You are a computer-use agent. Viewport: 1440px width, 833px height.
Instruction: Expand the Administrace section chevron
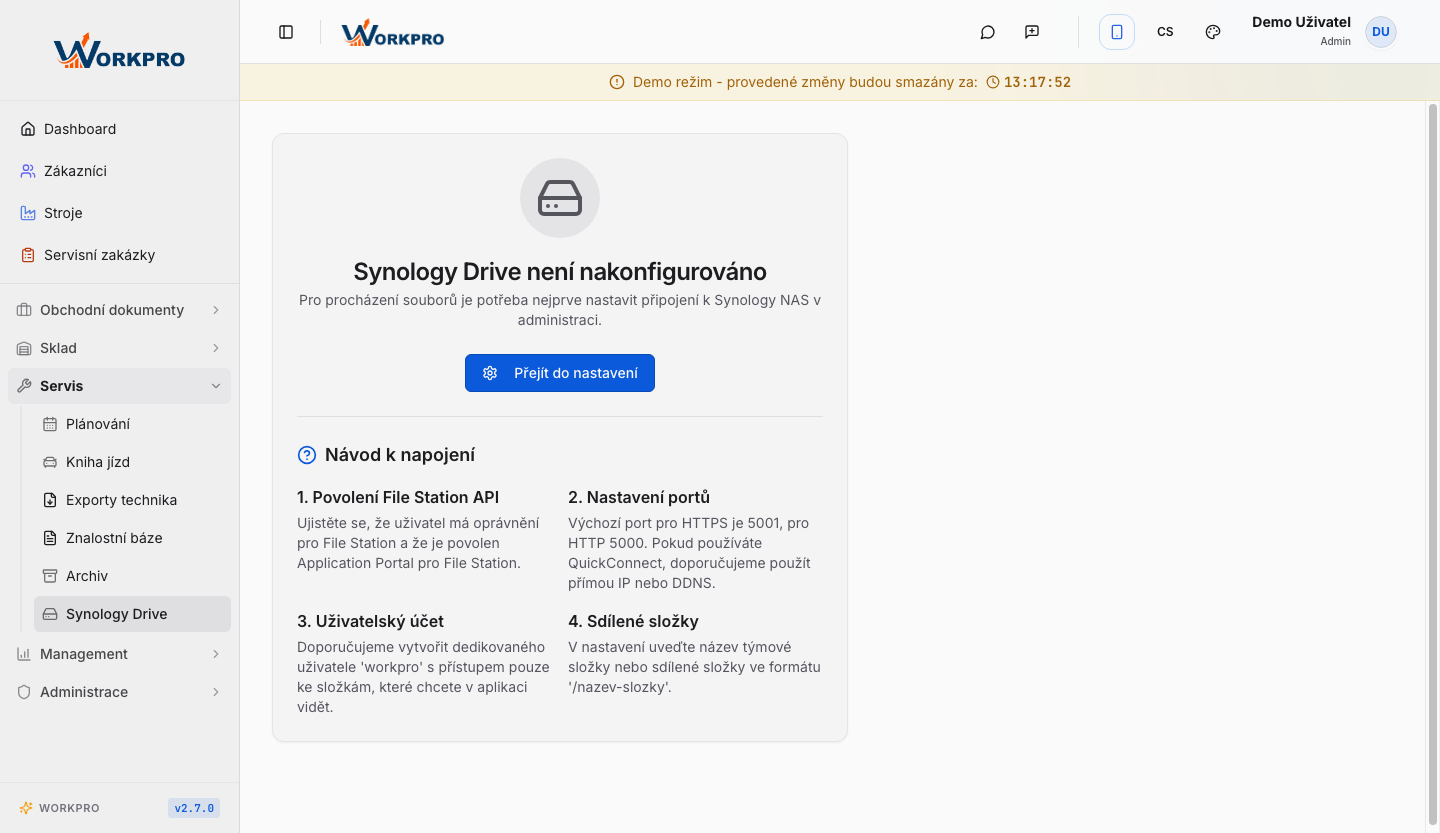pyautogui.click(x=216, y=692)
